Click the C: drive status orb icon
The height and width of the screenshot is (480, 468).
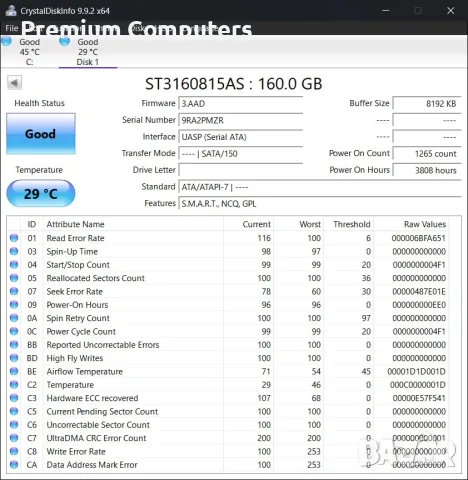pos(6,41)
